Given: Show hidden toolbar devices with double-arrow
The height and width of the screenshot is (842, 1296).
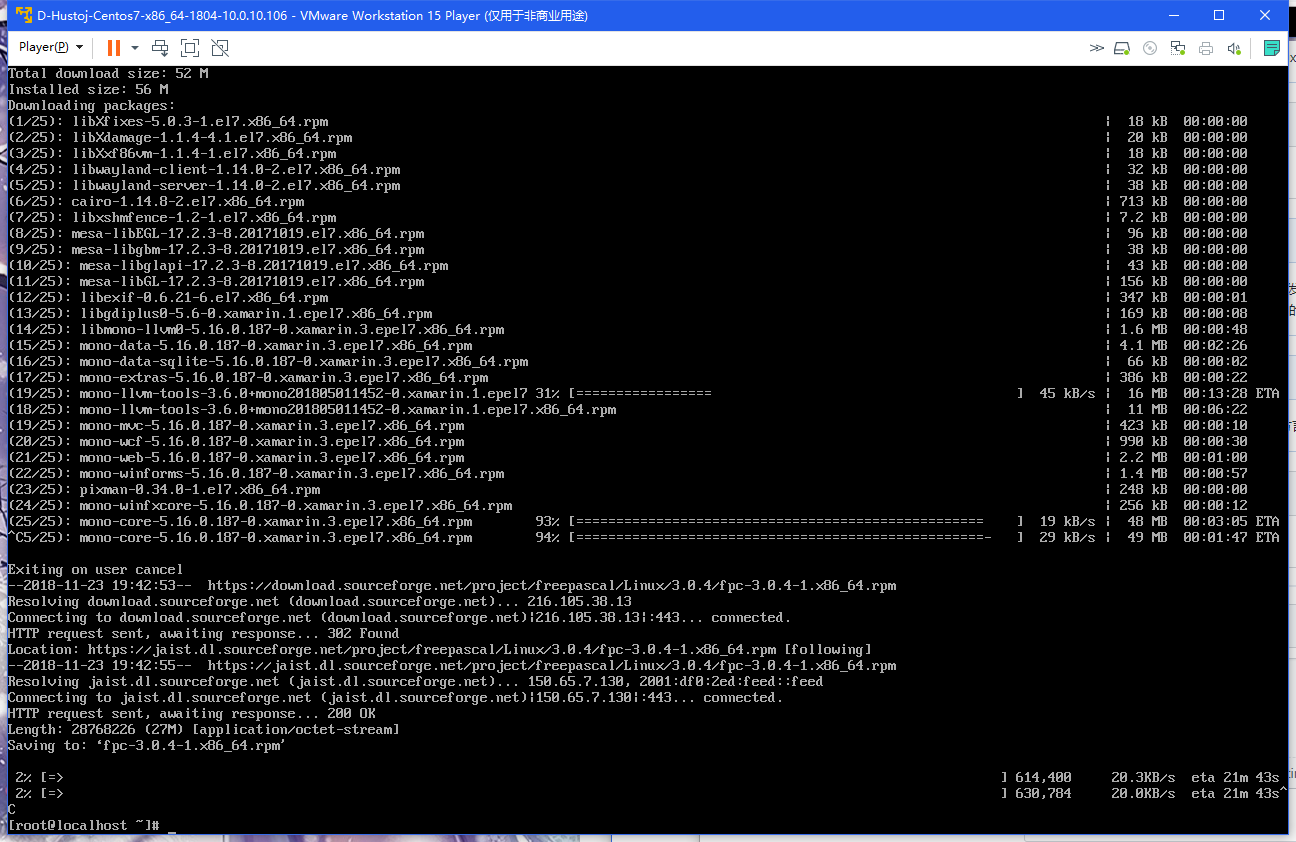Looking at the screenshot, I should [x=1097, y=47].
